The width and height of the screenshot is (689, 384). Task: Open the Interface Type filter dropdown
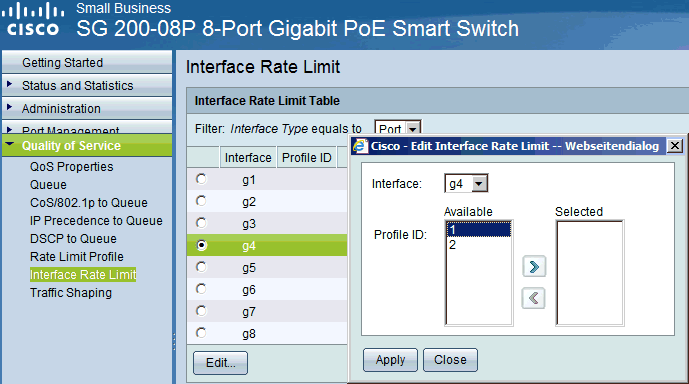click(398, 128)
